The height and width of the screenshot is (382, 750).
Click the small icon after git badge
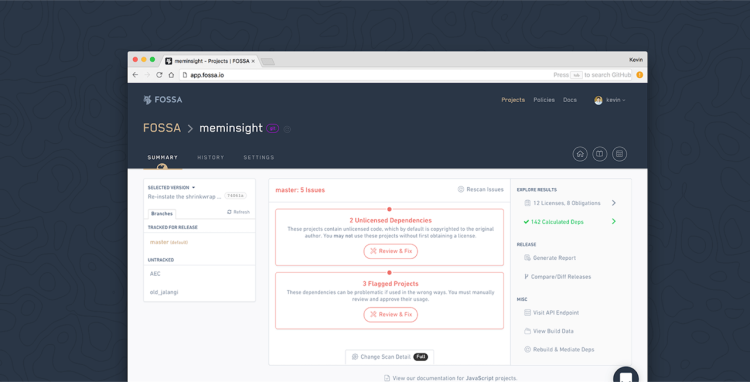point(287,129)
